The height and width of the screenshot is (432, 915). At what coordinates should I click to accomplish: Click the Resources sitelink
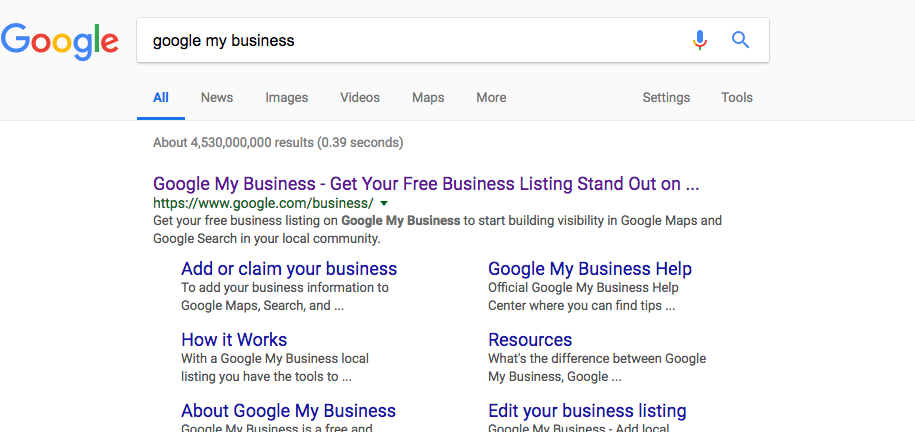coord(530,340)
